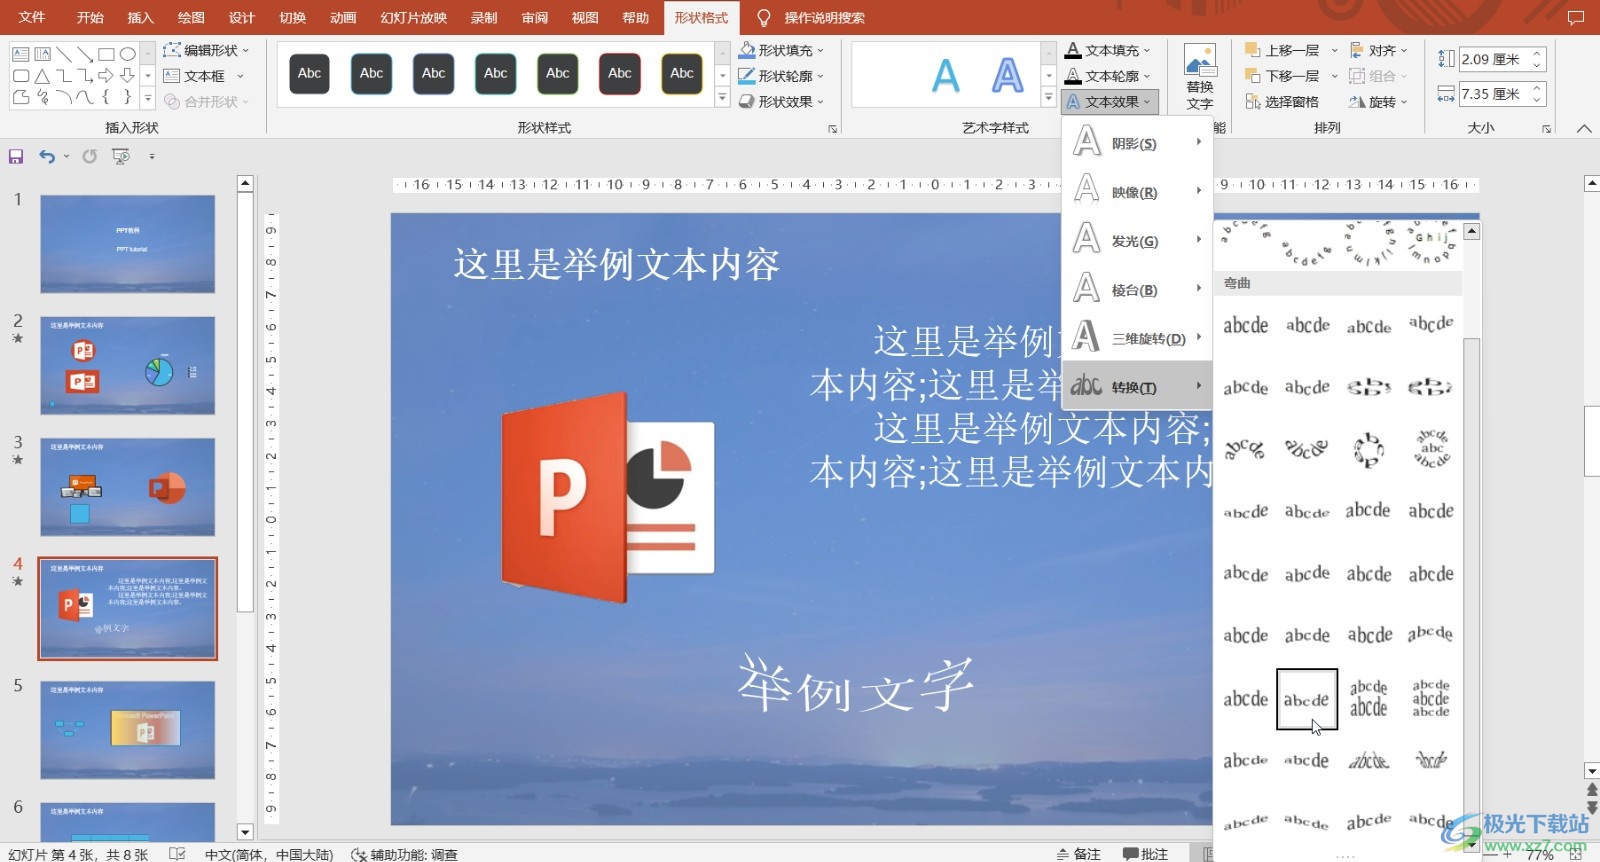Screen dimensions: 1600x862
Task: Click the shape height 2.09 厘米 field
Action: coord(1493,60)
